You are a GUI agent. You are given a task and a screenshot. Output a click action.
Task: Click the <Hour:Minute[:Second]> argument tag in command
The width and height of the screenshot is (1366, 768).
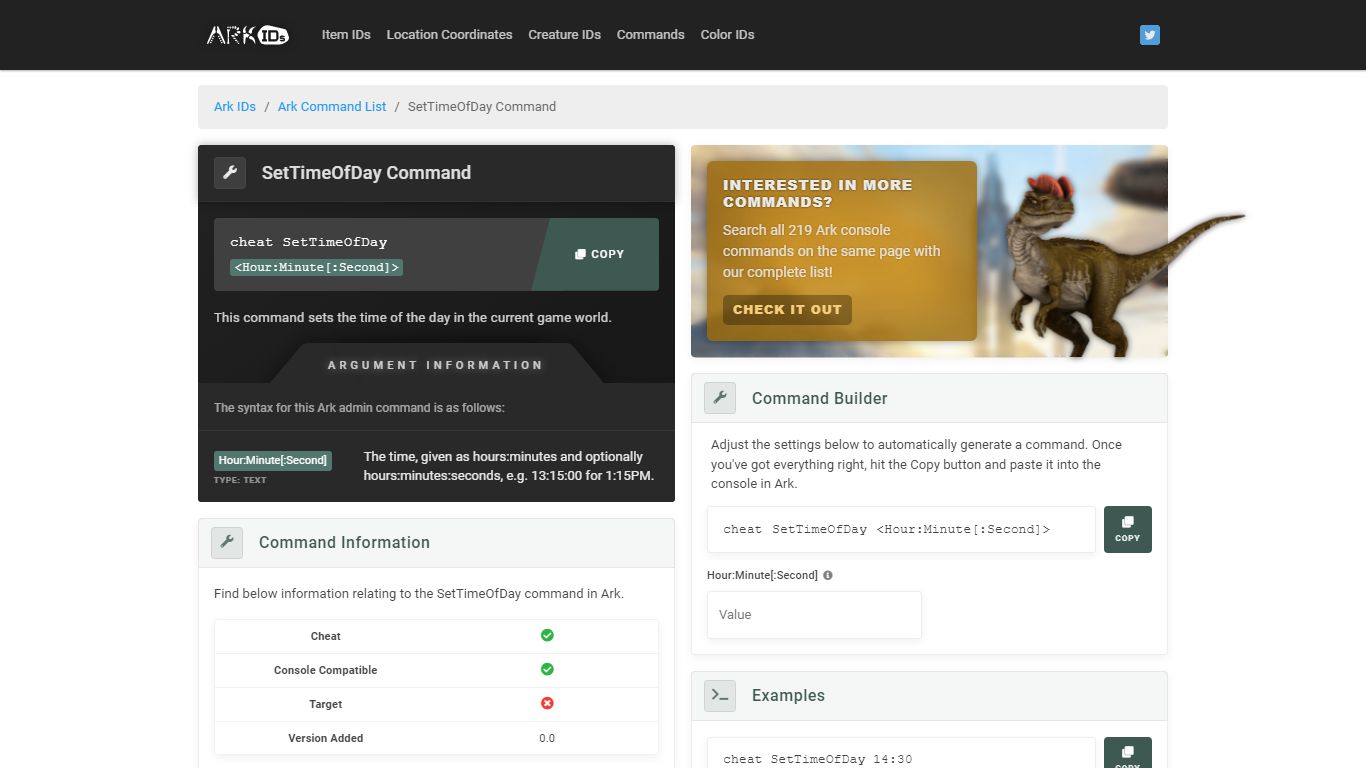click(316, 267)
